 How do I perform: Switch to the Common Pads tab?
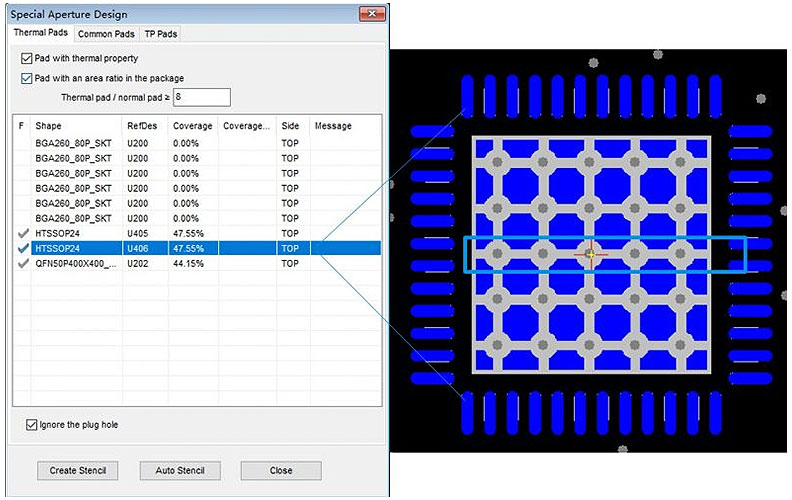(x=105, y=34)
